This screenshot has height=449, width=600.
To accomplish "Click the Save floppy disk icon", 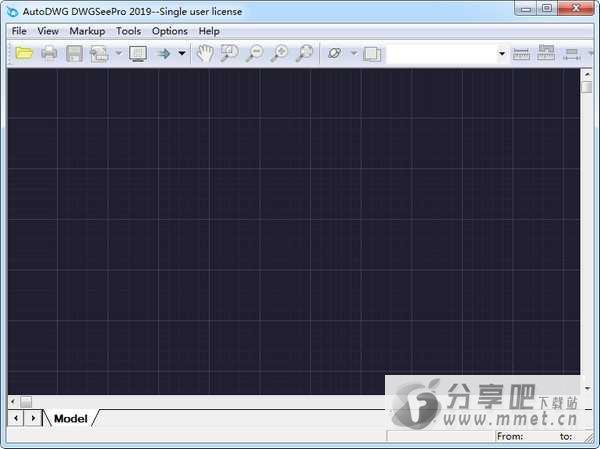I will (74, 54).
